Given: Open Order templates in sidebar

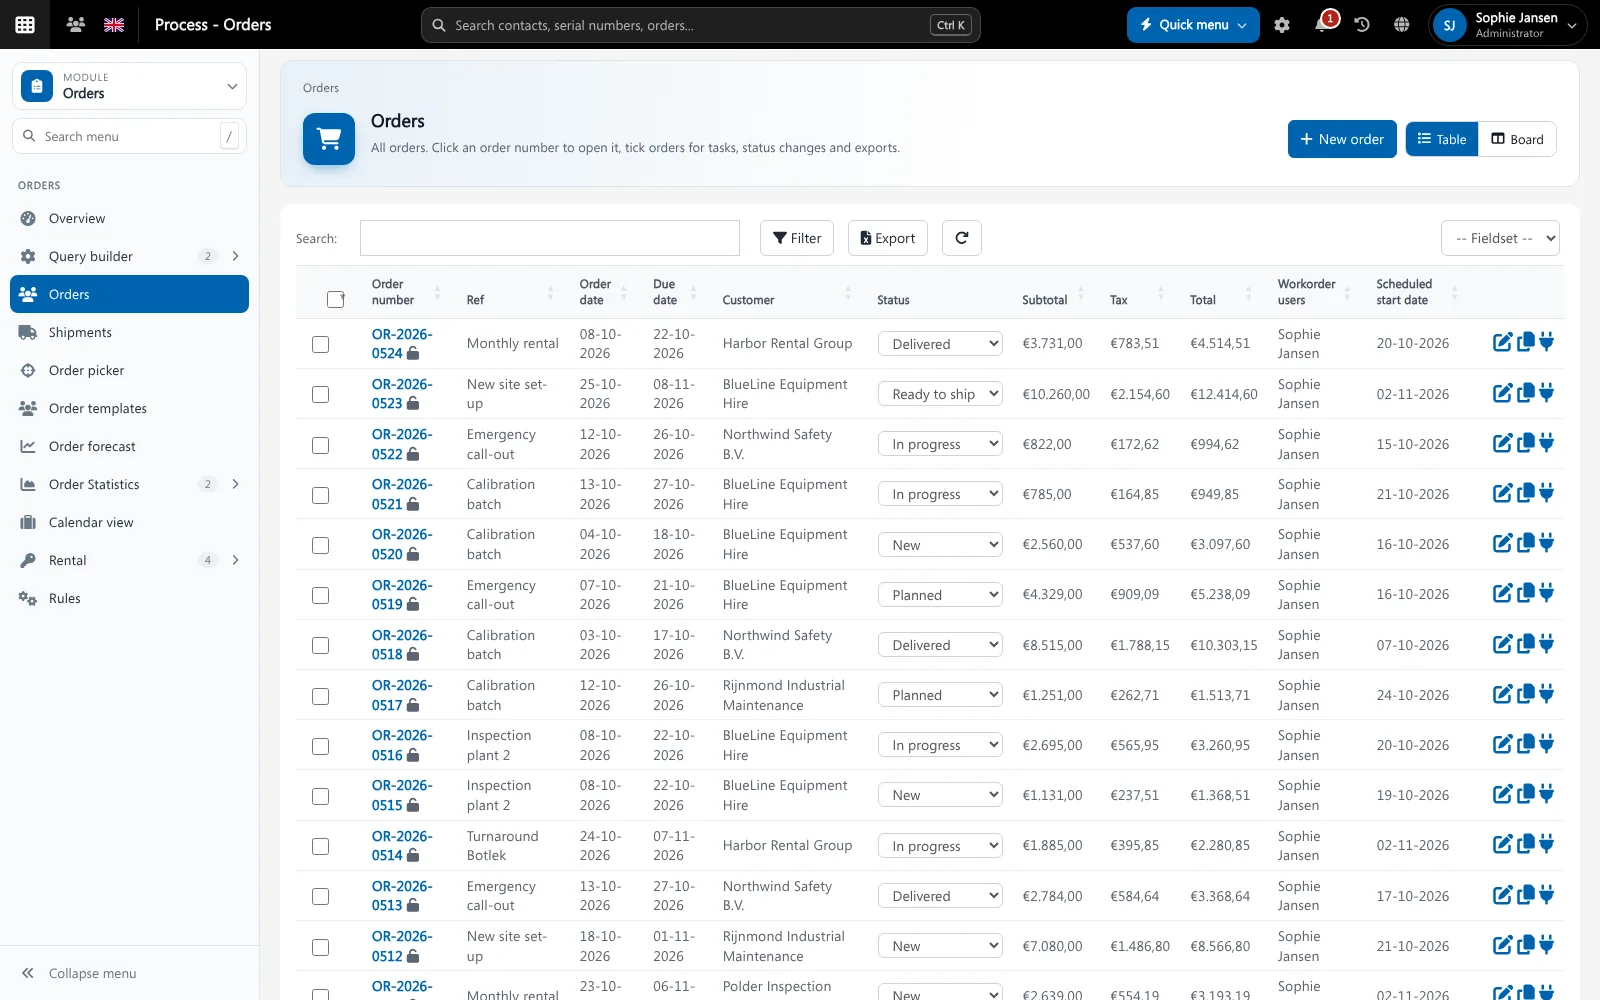Looking at the screenshot, I should click(129, 408).
